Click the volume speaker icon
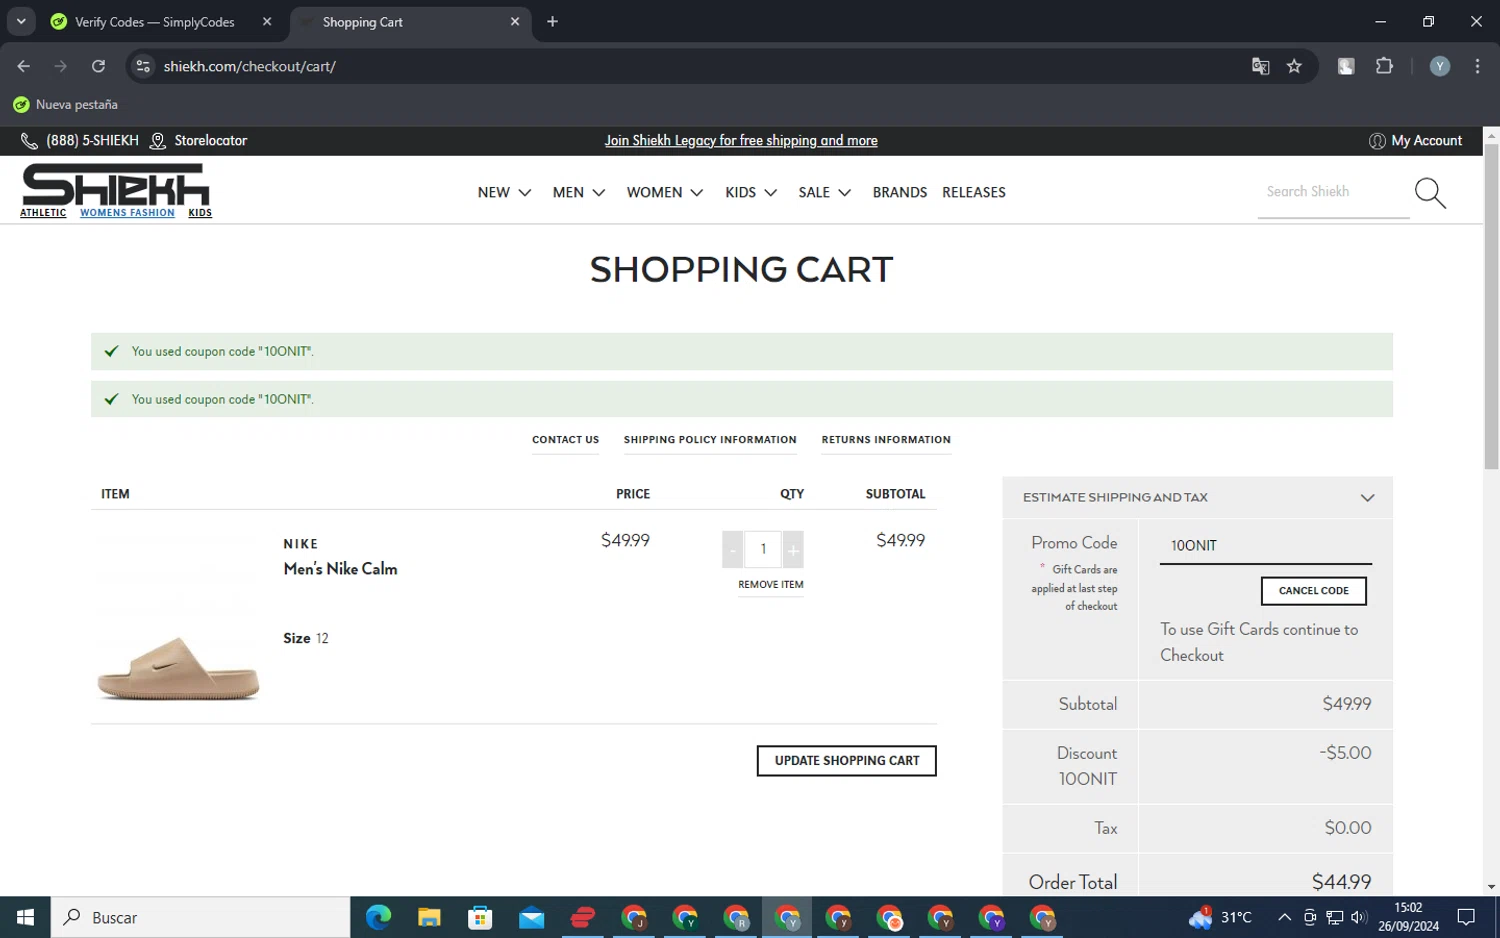Viewport: 1500px width, 938px height. pos(1358,917)
